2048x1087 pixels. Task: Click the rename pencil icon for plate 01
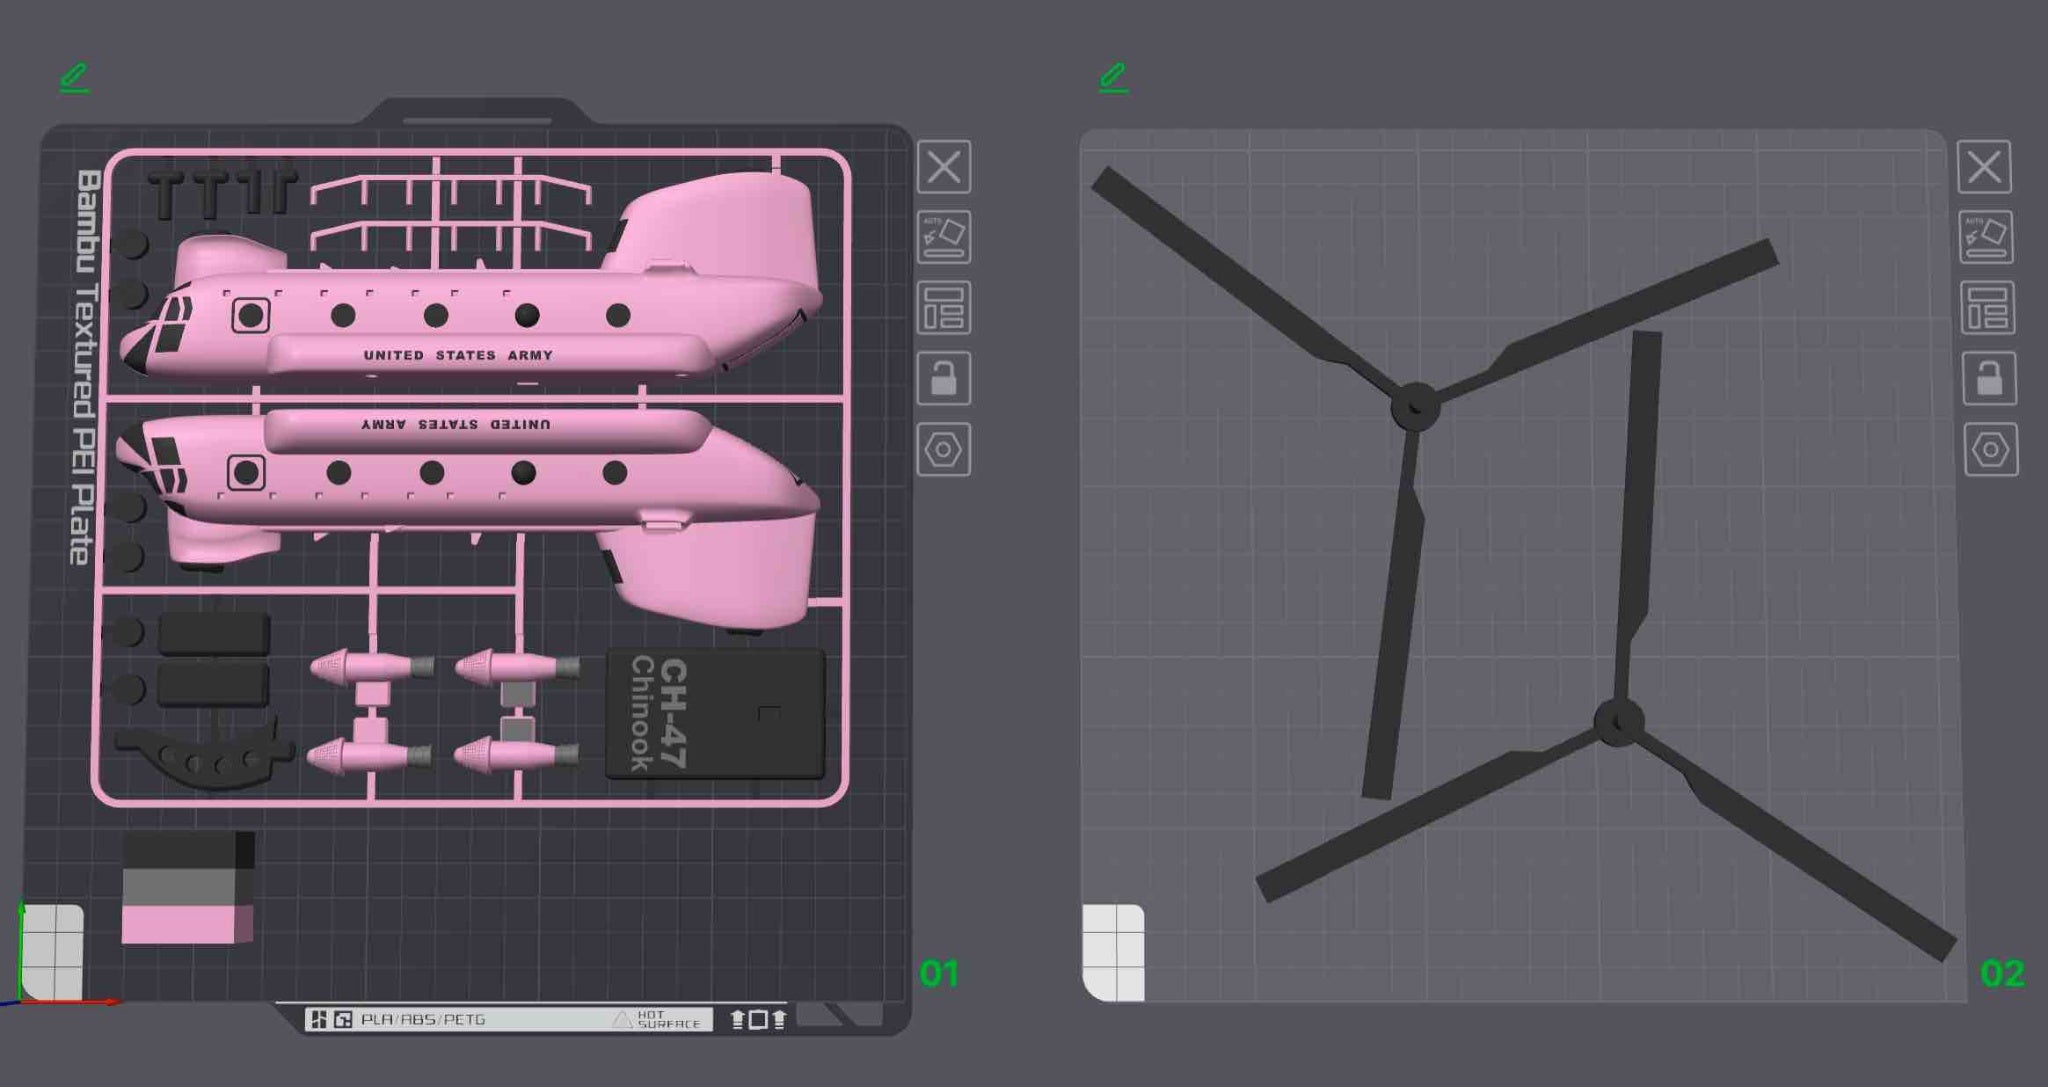tap(75, 78)
